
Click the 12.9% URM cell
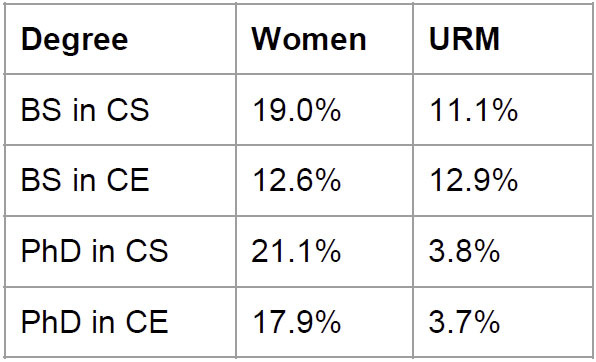coord(474,181)
